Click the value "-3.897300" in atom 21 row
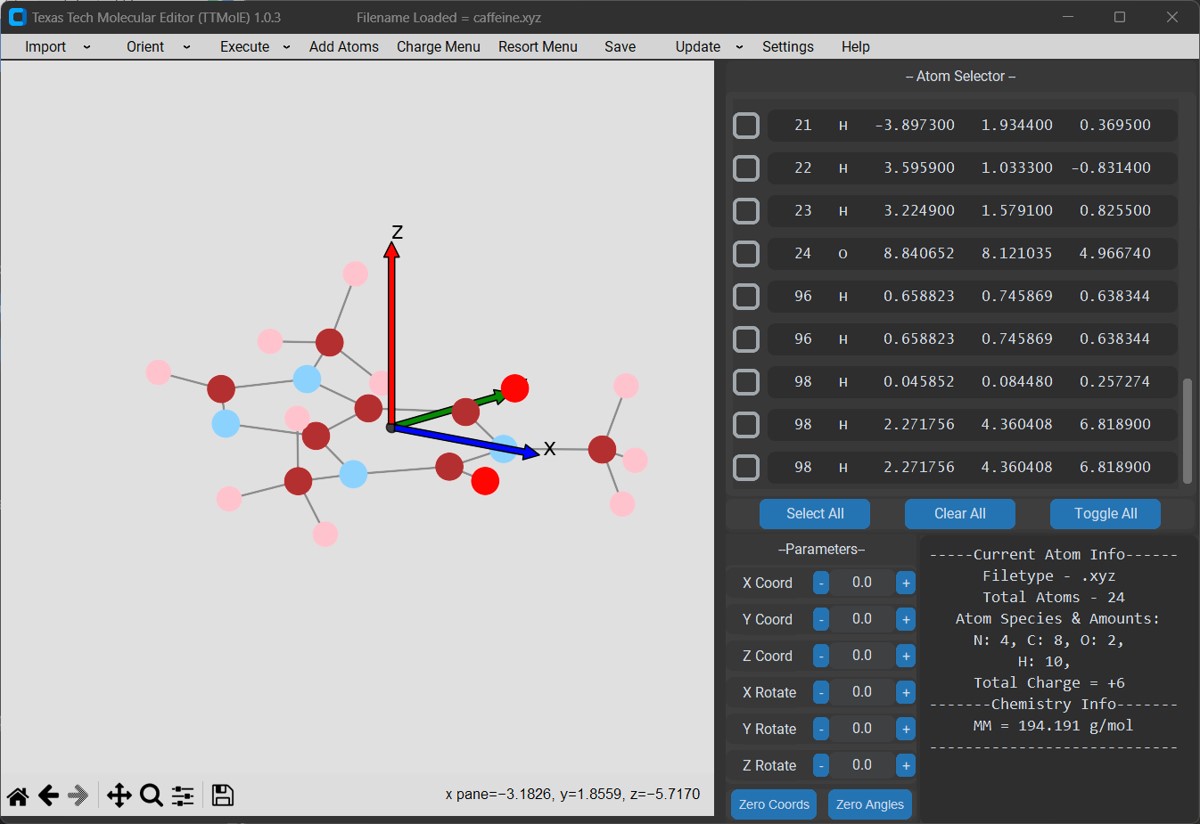 tap(915, 125)
